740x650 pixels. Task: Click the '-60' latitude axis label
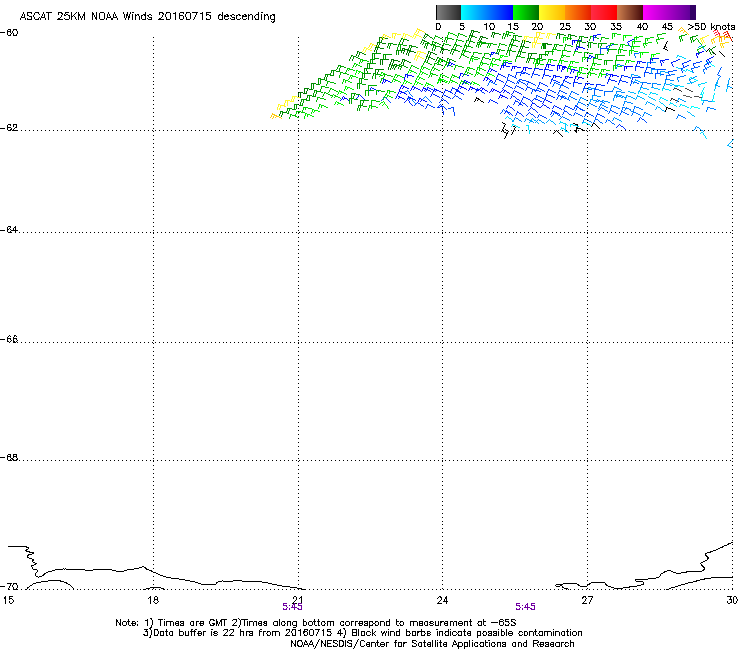click(9, 33)
